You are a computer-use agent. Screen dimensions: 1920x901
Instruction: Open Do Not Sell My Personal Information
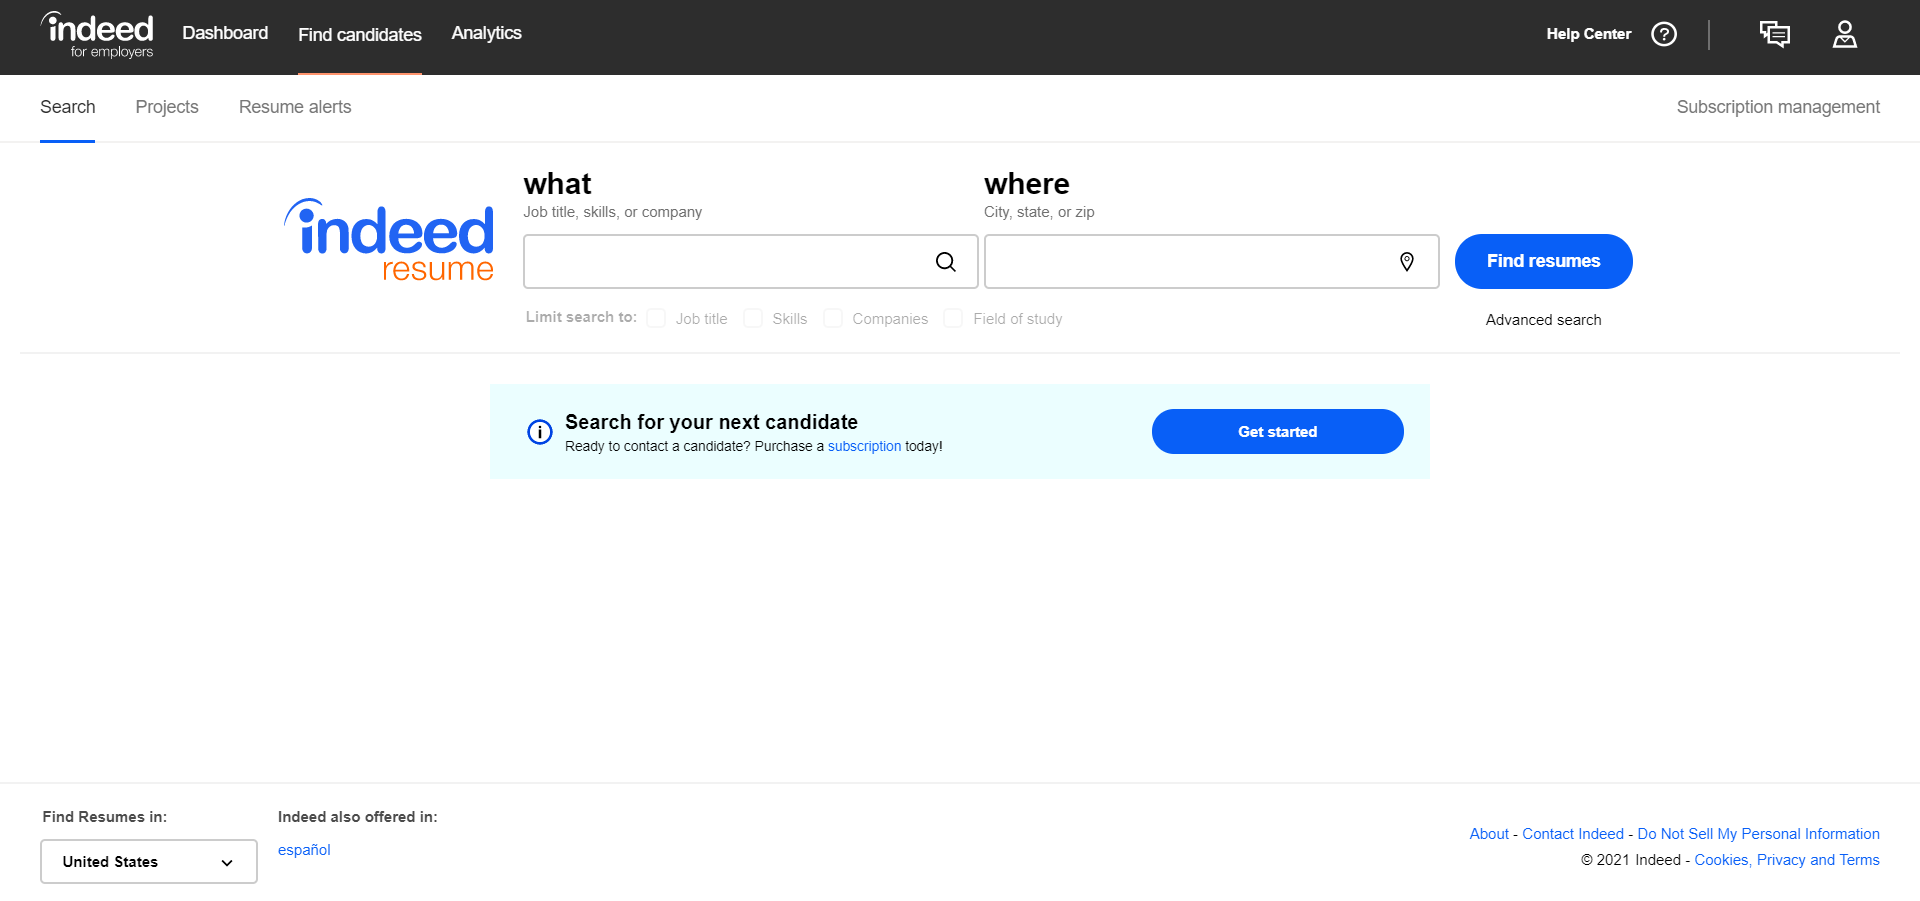click(1758, 834)
